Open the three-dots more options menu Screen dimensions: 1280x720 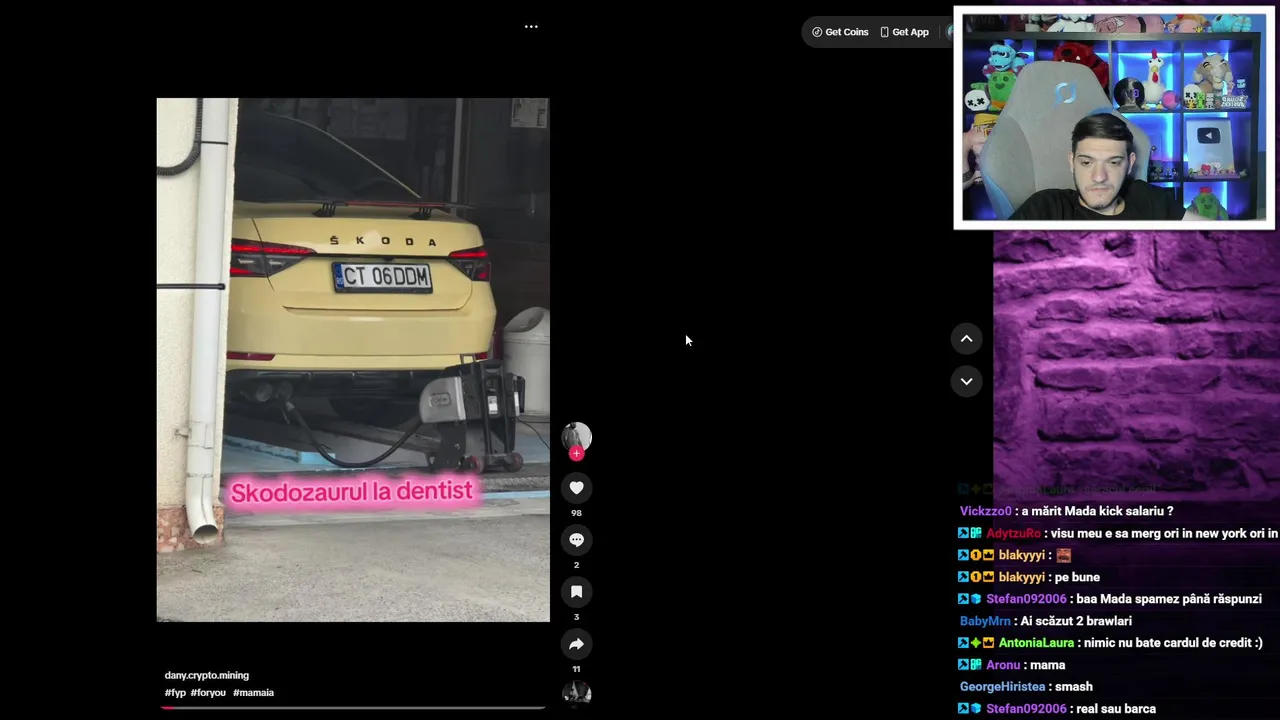[x=531, y=27]
